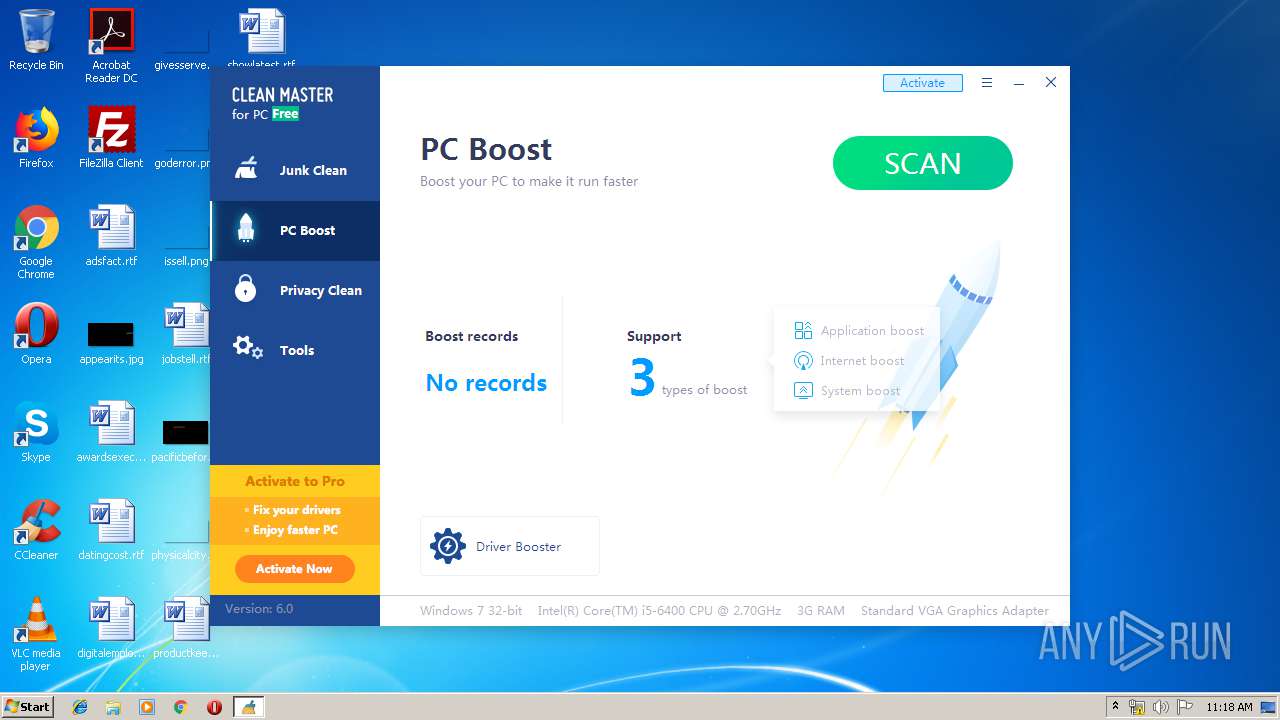Click the Activate Now orange button
The height and width of the screenshot is (720, 1280).
tap(294, 569)
